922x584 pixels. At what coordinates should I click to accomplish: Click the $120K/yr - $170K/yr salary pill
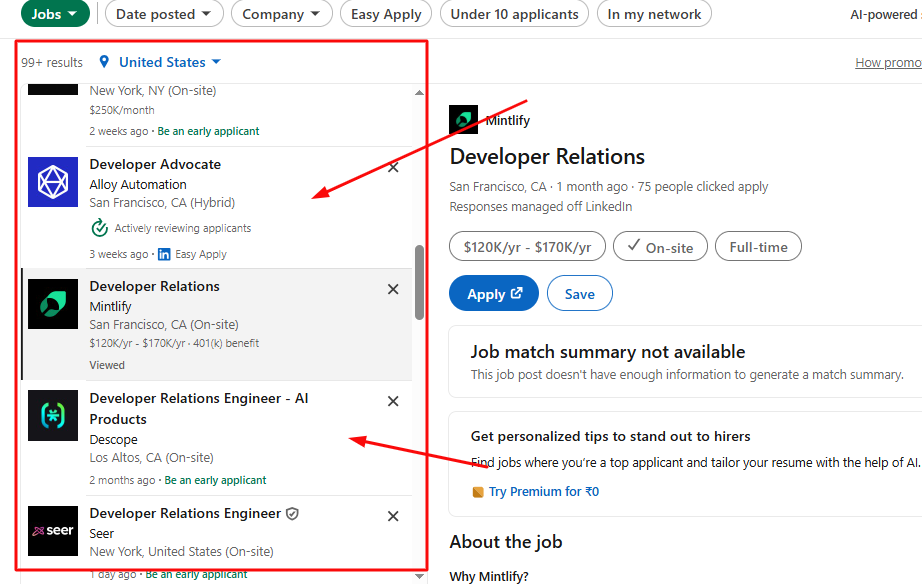coord(527,246)
